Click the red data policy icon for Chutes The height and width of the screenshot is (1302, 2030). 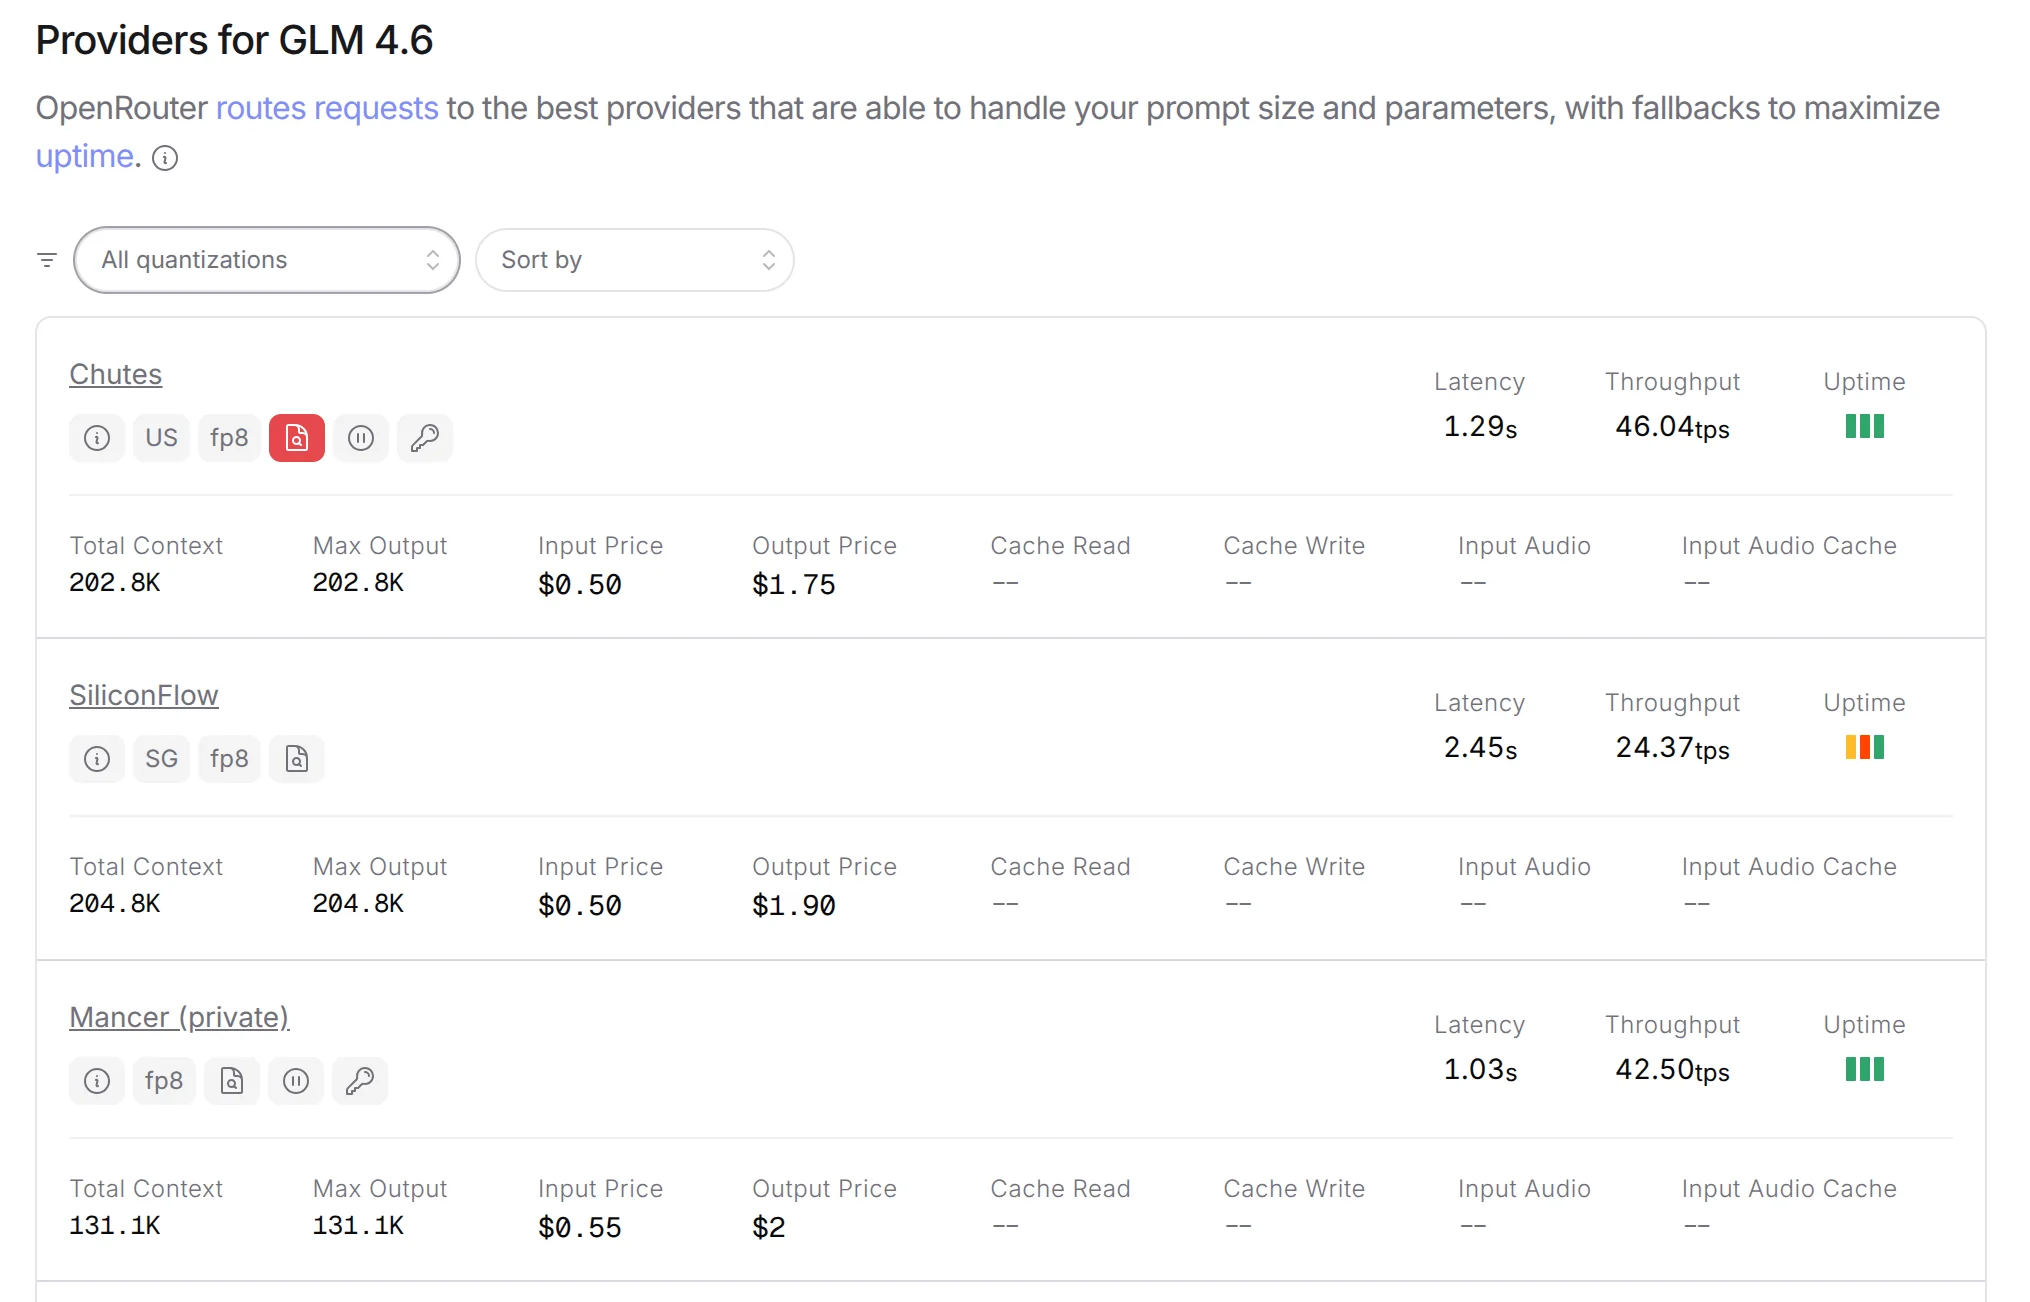[296, 438]
